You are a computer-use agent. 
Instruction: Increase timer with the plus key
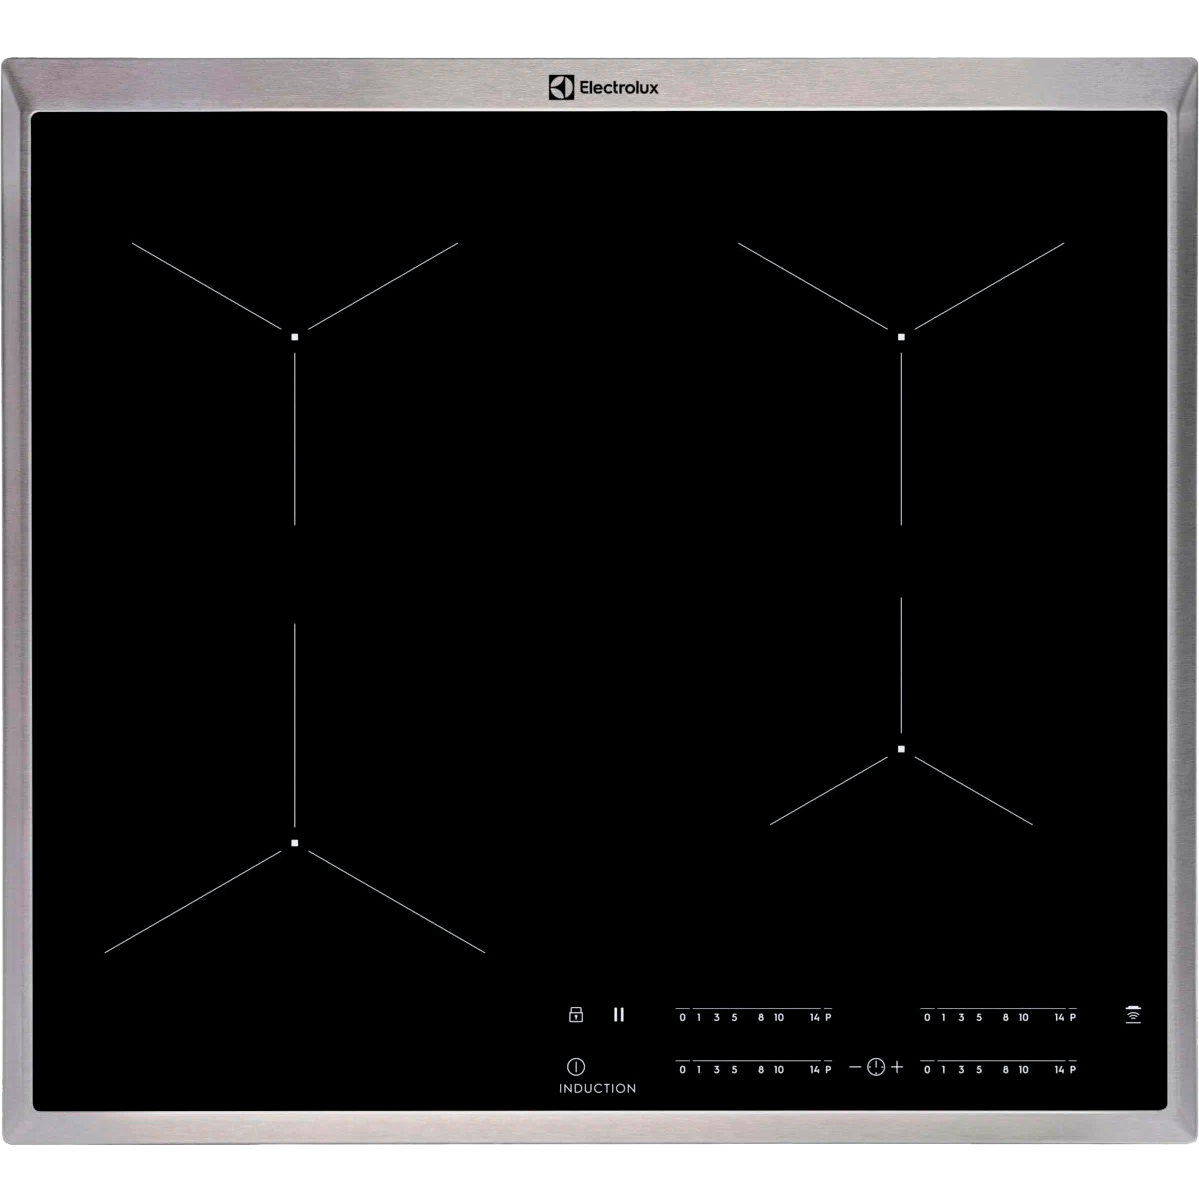[897, 1067]
